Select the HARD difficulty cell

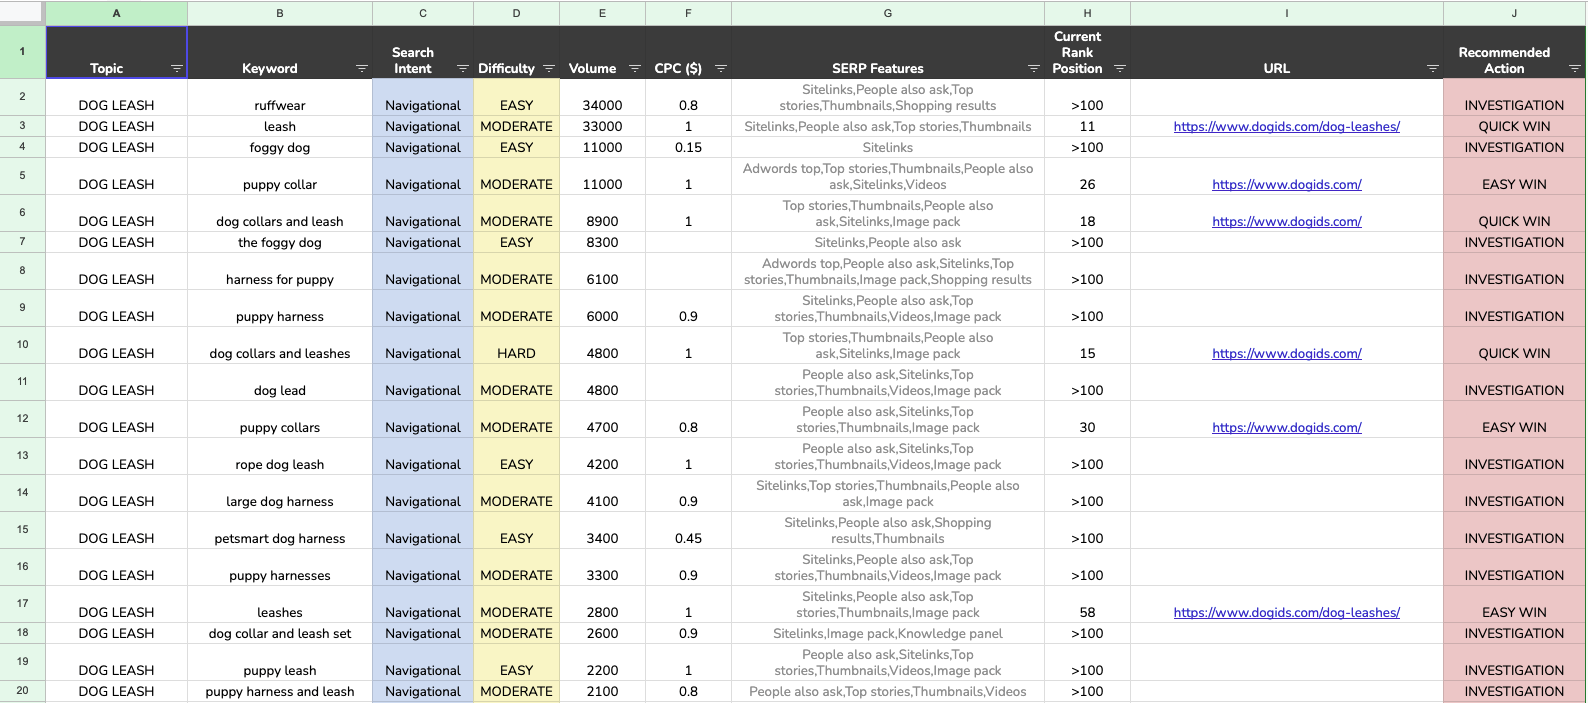coord(516,354)
